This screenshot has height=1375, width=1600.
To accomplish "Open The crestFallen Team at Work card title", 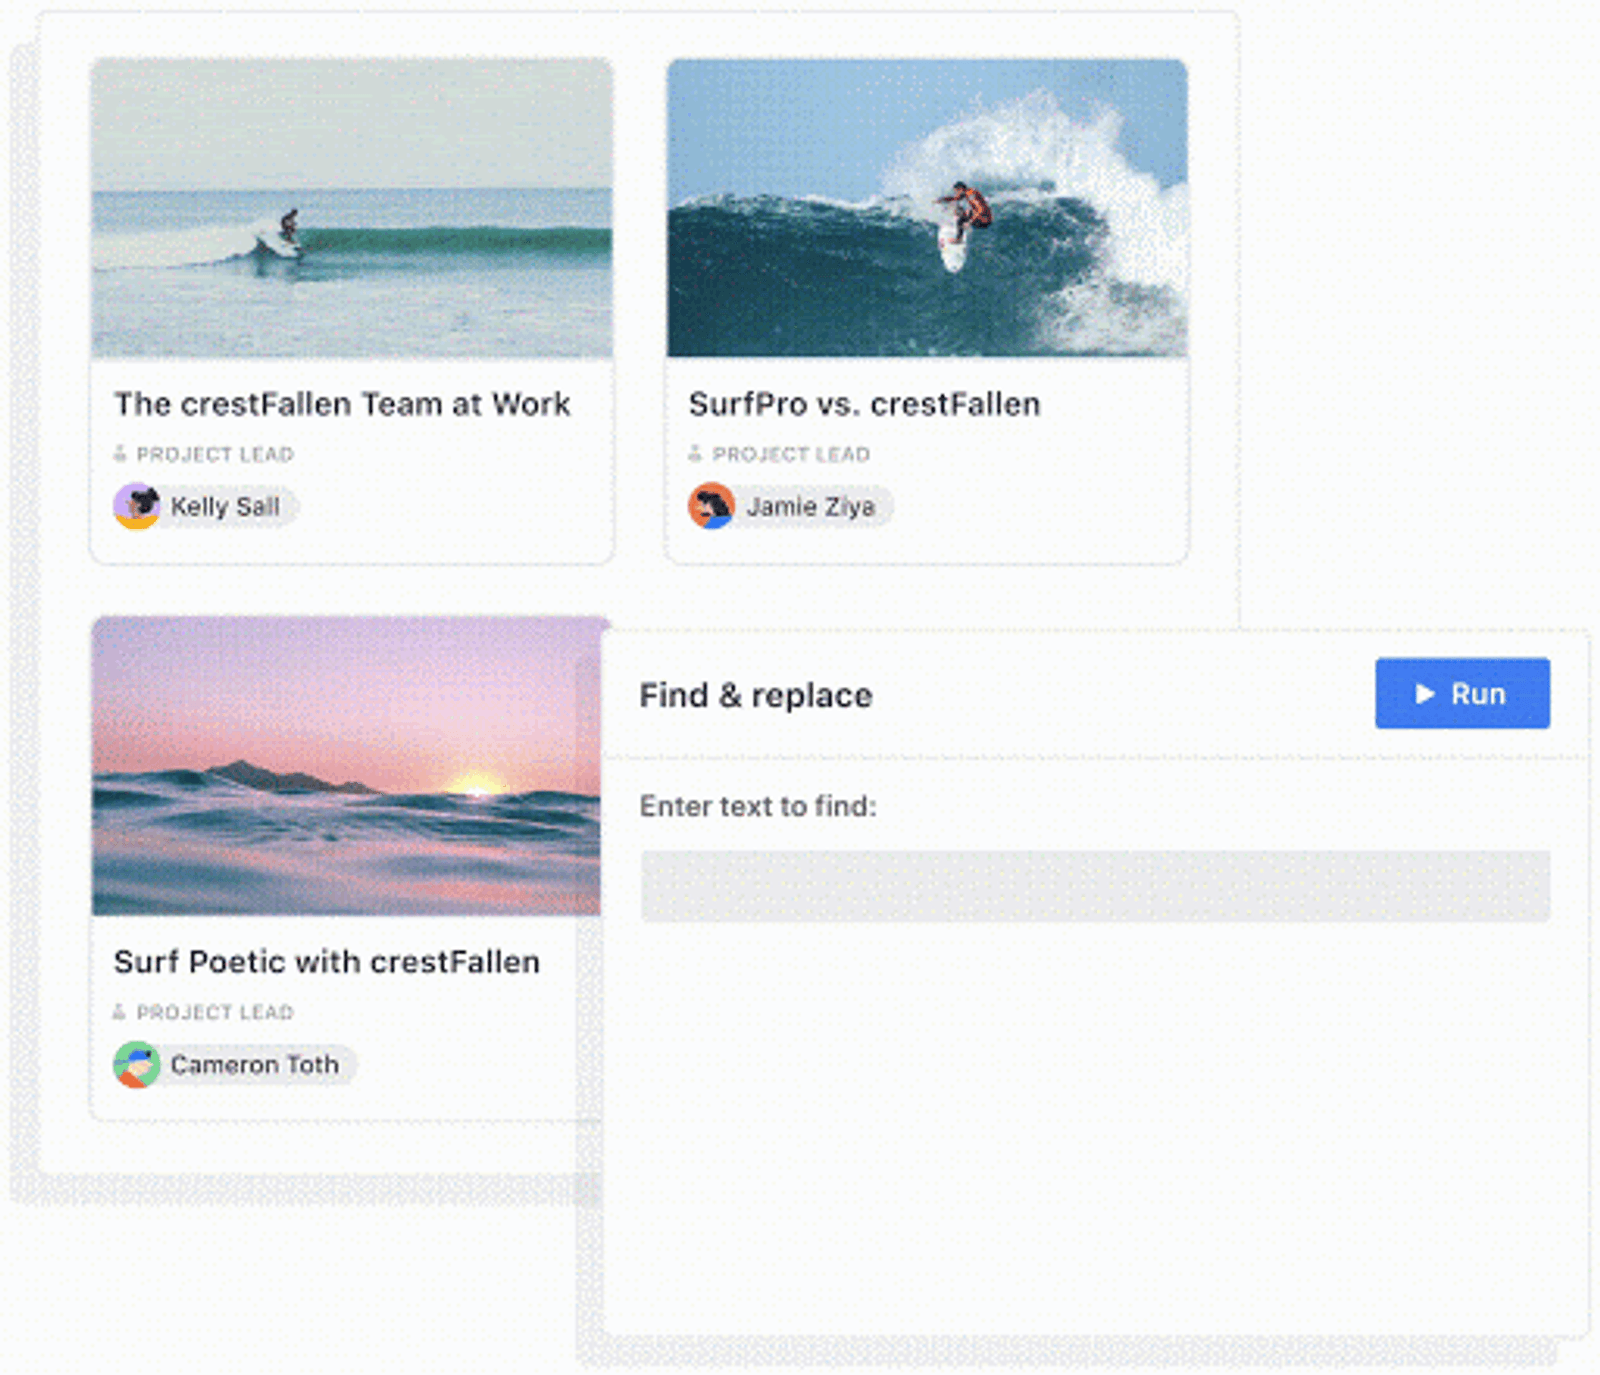I will click(342, 404).
